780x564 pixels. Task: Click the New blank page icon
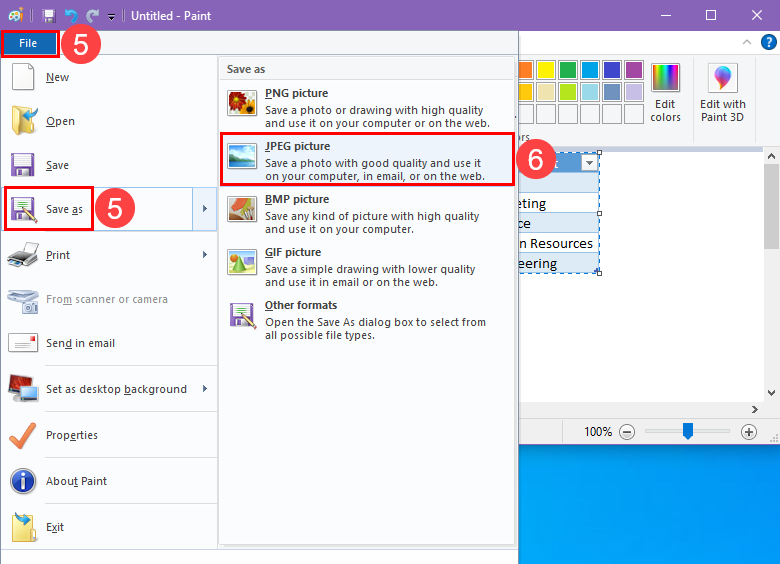click(23, 77)
